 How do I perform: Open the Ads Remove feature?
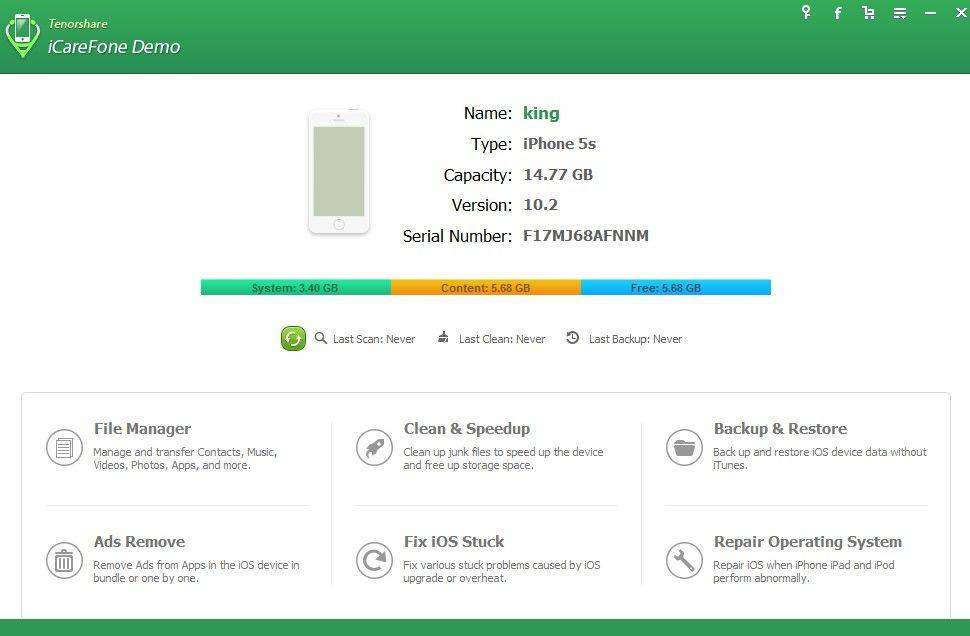tap(139, 542)
